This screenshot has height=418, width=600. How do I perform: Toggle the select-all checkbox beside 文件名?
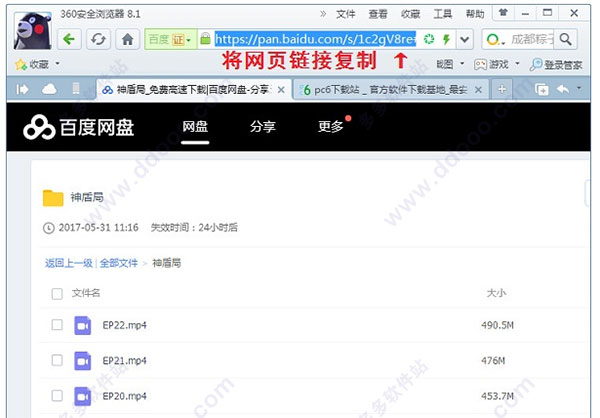tap(57, 294)
